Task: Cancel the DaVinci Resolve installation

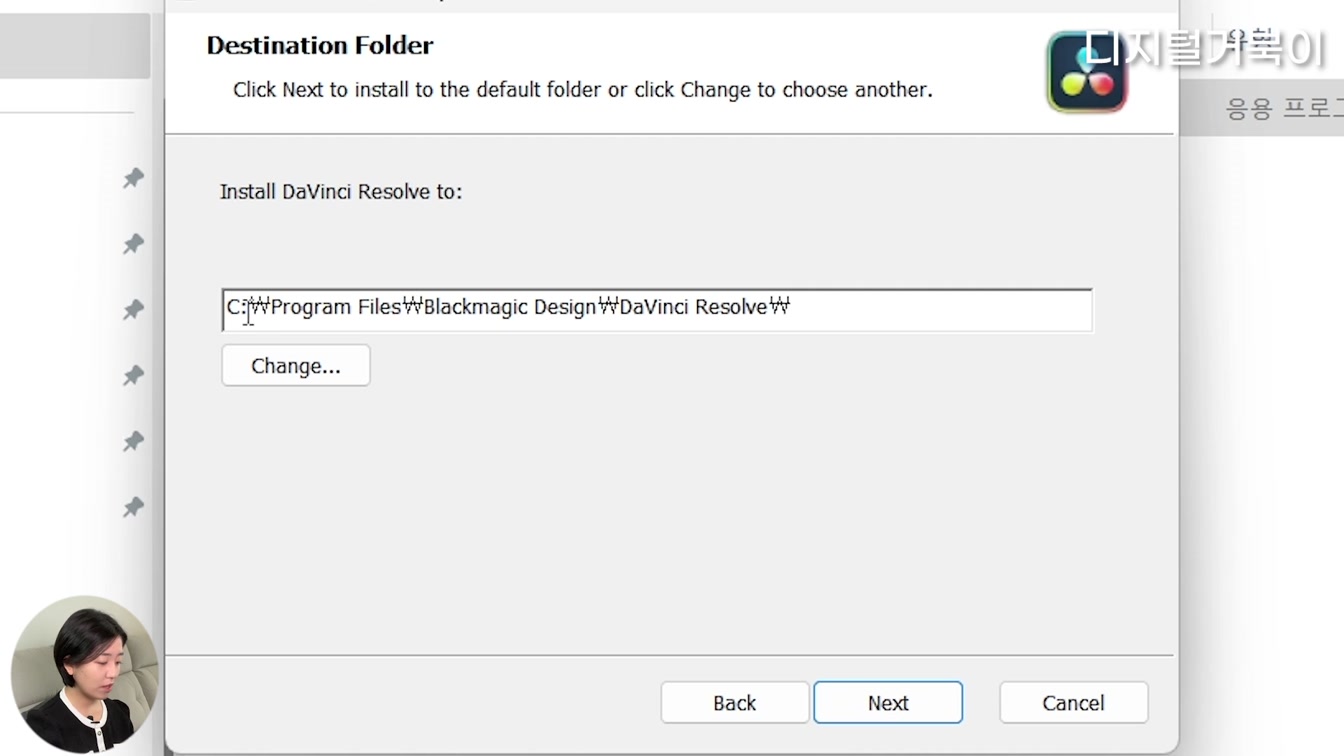Action: pyautogui.click(x=1073, y=703)
